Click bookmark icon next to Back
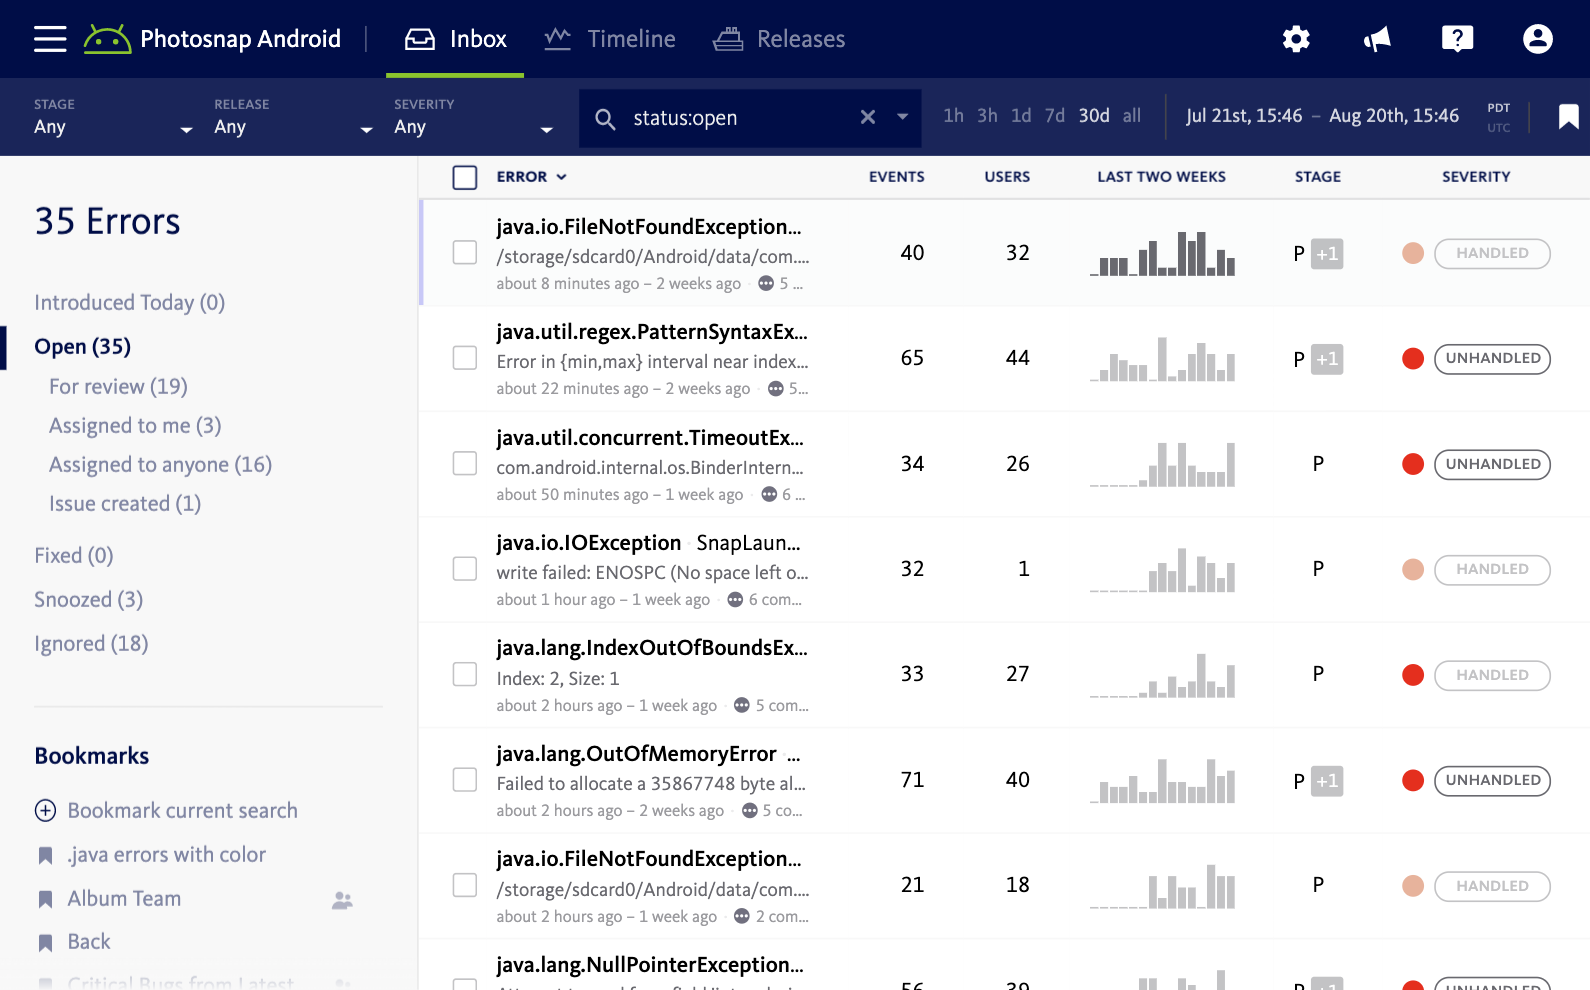 point(45,942)
